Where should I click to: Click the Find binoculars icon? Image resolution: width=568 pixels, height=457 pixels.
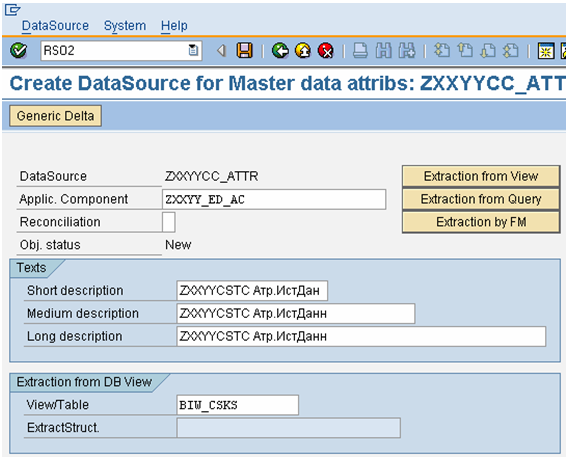384,50
